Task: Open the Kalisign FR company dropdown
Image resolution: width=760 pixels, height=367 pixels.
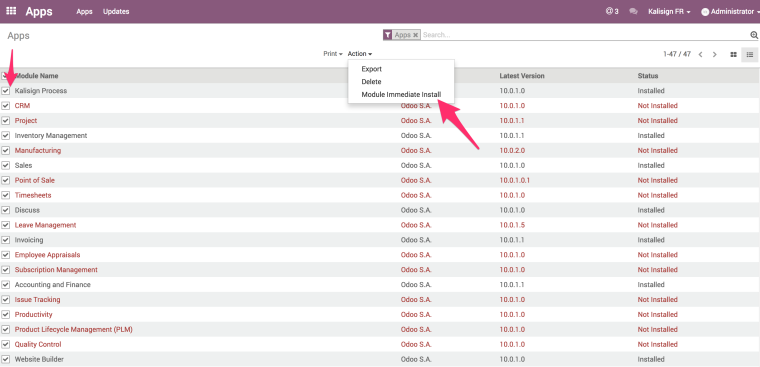Action: coord(669,12)
